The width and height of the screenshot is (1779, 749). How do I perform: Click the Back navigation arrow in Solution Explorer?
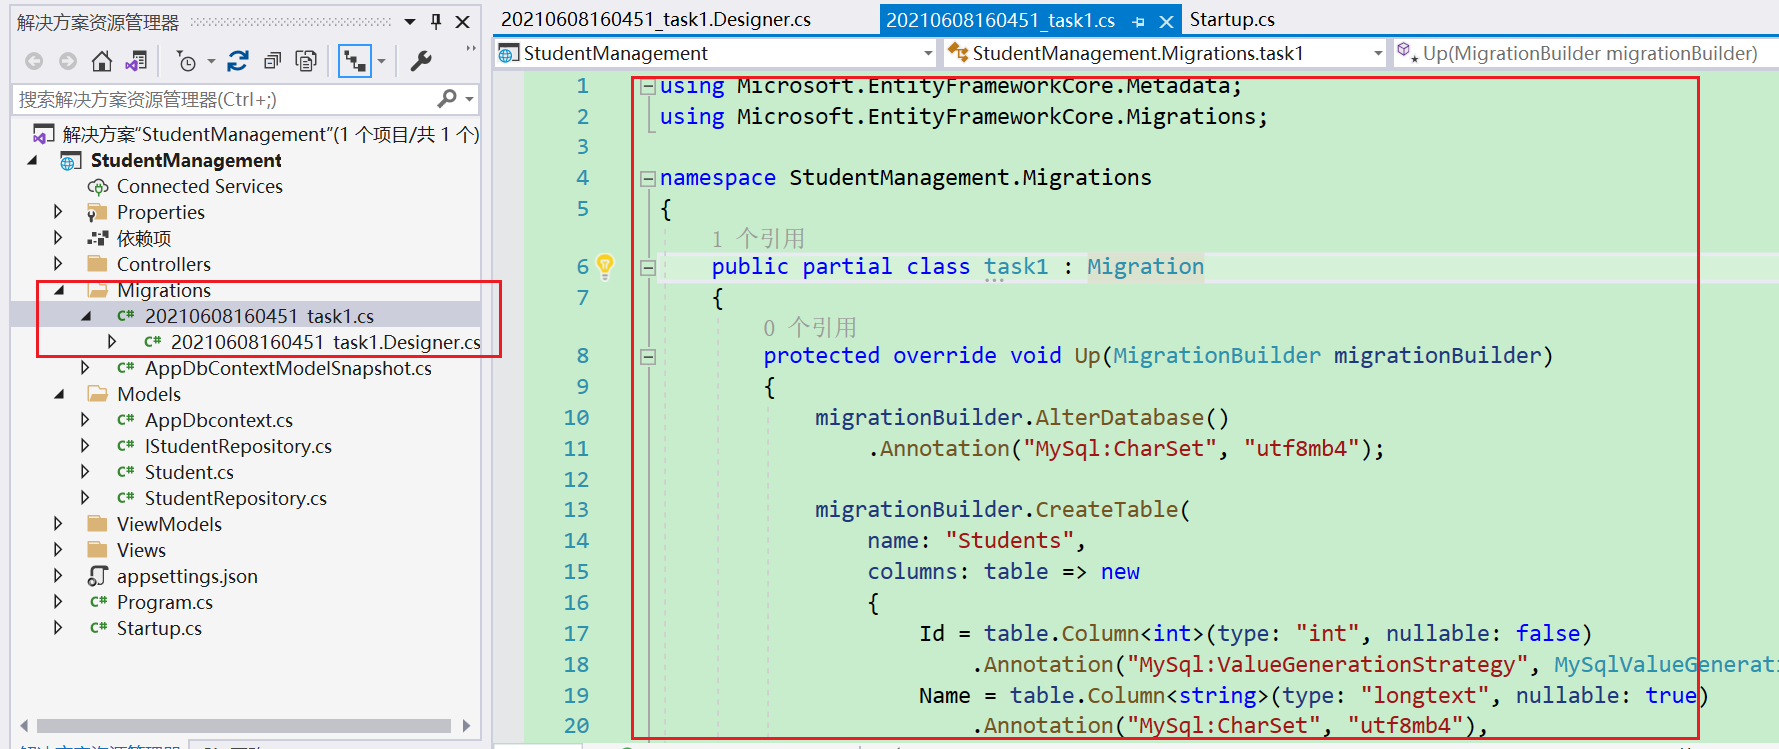point(34,62)
